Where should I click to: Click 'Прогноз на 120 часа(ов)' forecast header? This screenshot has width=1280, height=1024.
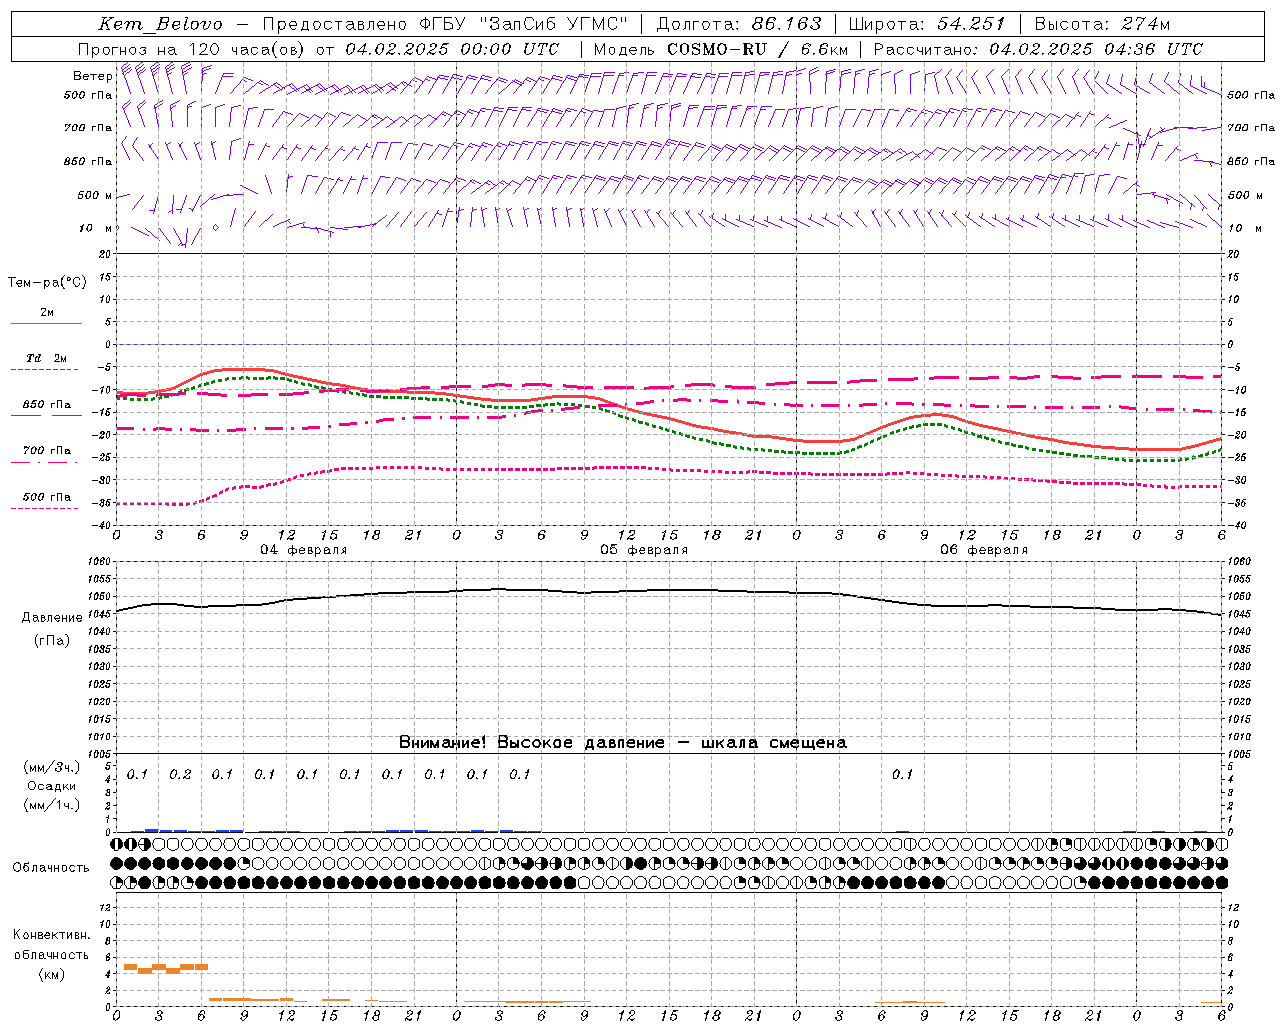[x=192, y=49]
